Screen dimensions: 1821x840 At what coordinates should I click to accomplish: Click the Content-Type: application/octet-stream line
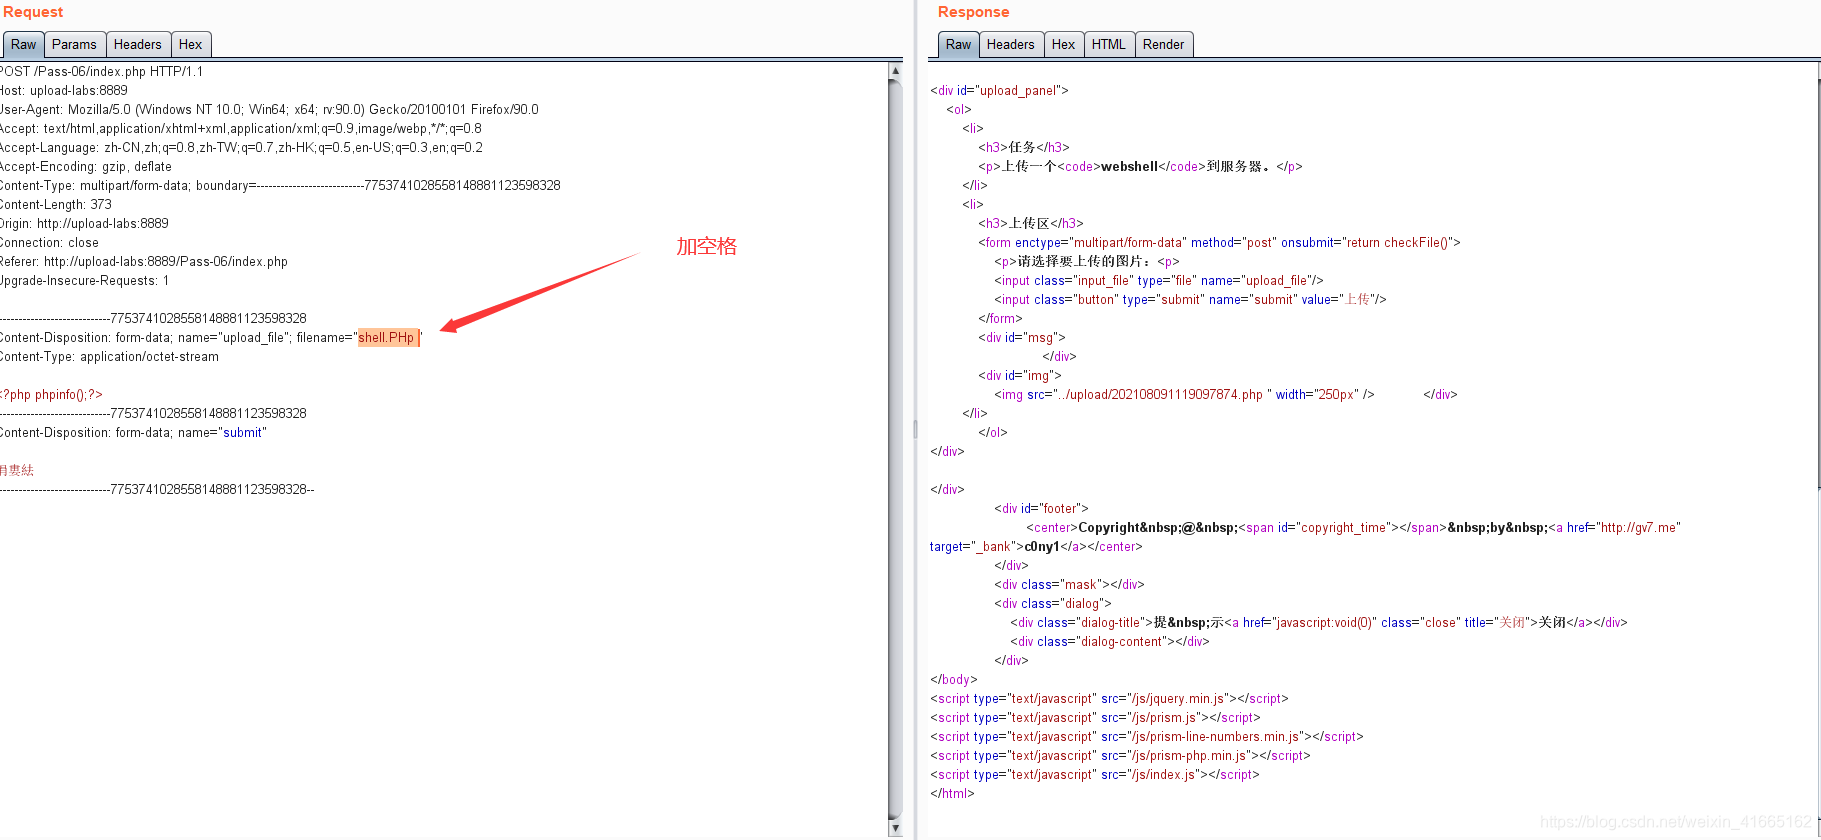[110, 357]
